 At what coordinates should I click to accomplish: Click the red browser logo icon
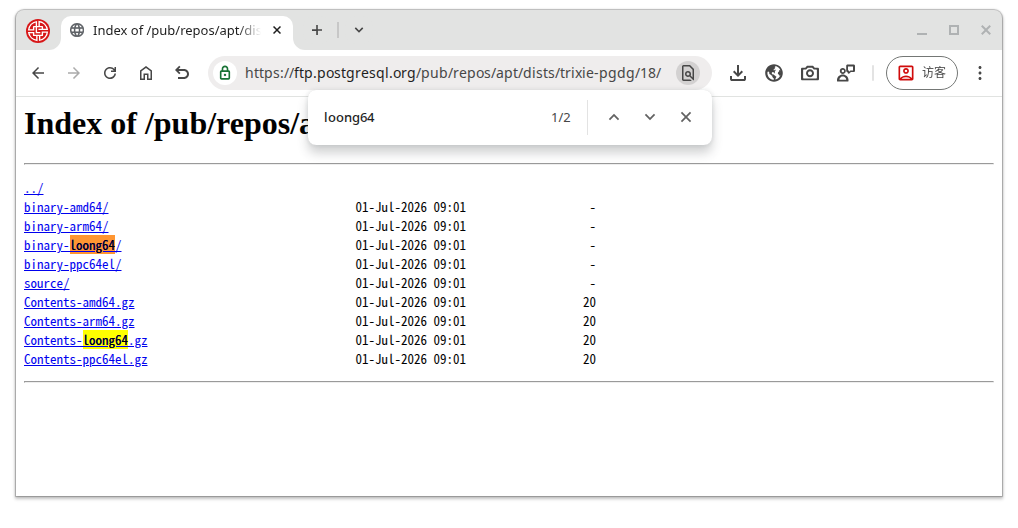tap(38, 31)
